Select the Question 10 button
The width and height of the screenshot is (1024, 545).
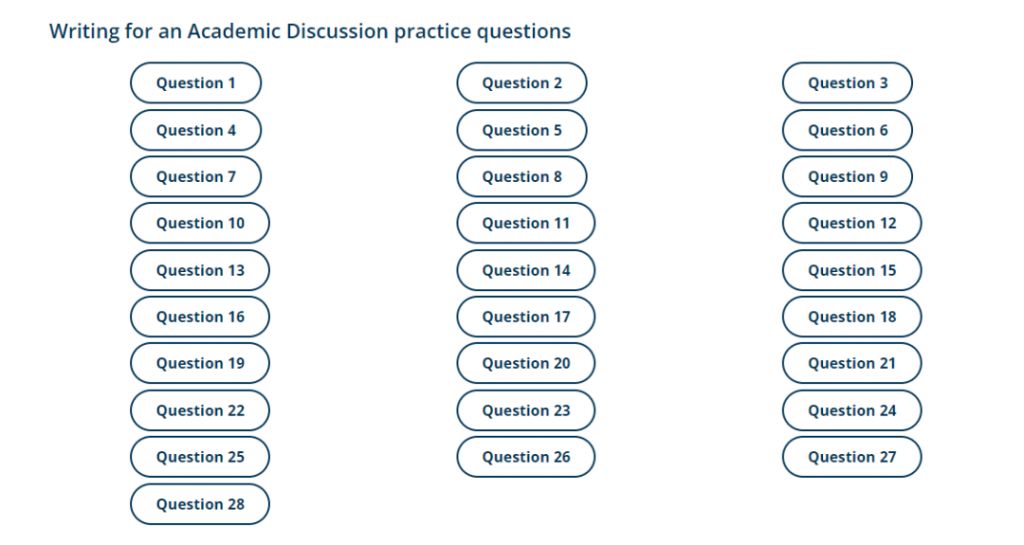pos(200,223)
